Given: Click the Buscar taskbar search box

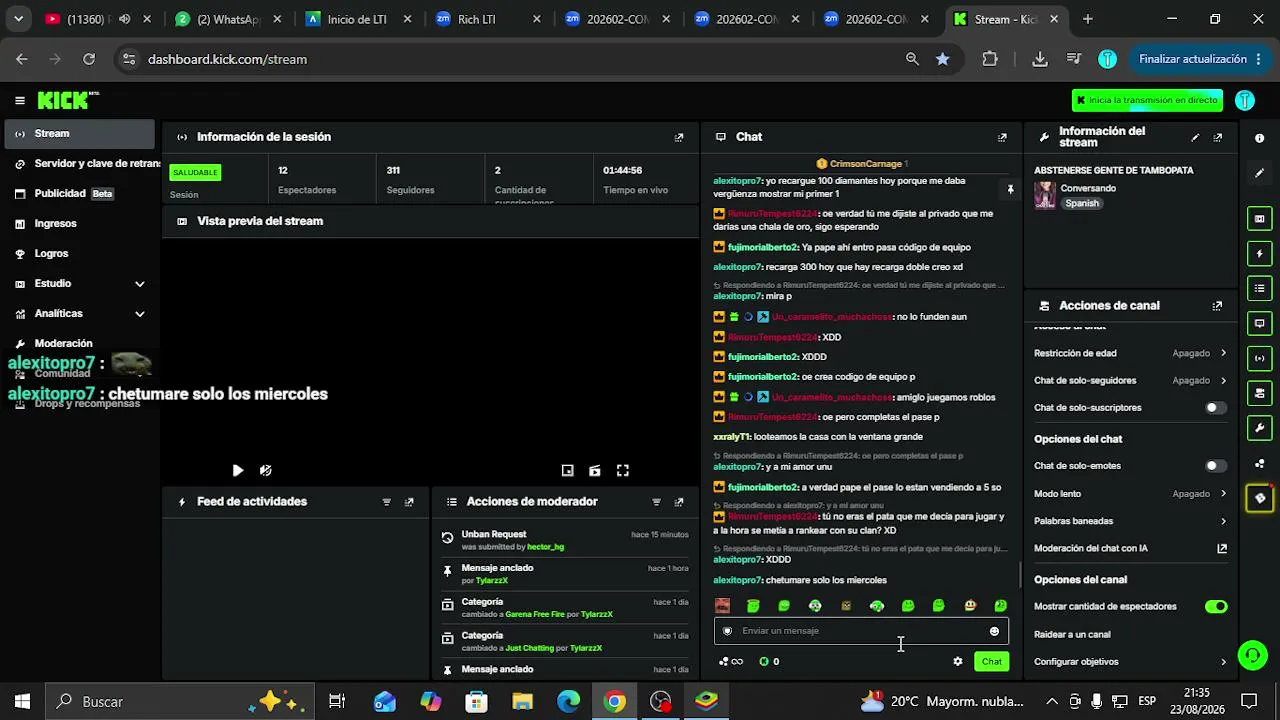Looking at the screenshot, I should pos(180,702).
